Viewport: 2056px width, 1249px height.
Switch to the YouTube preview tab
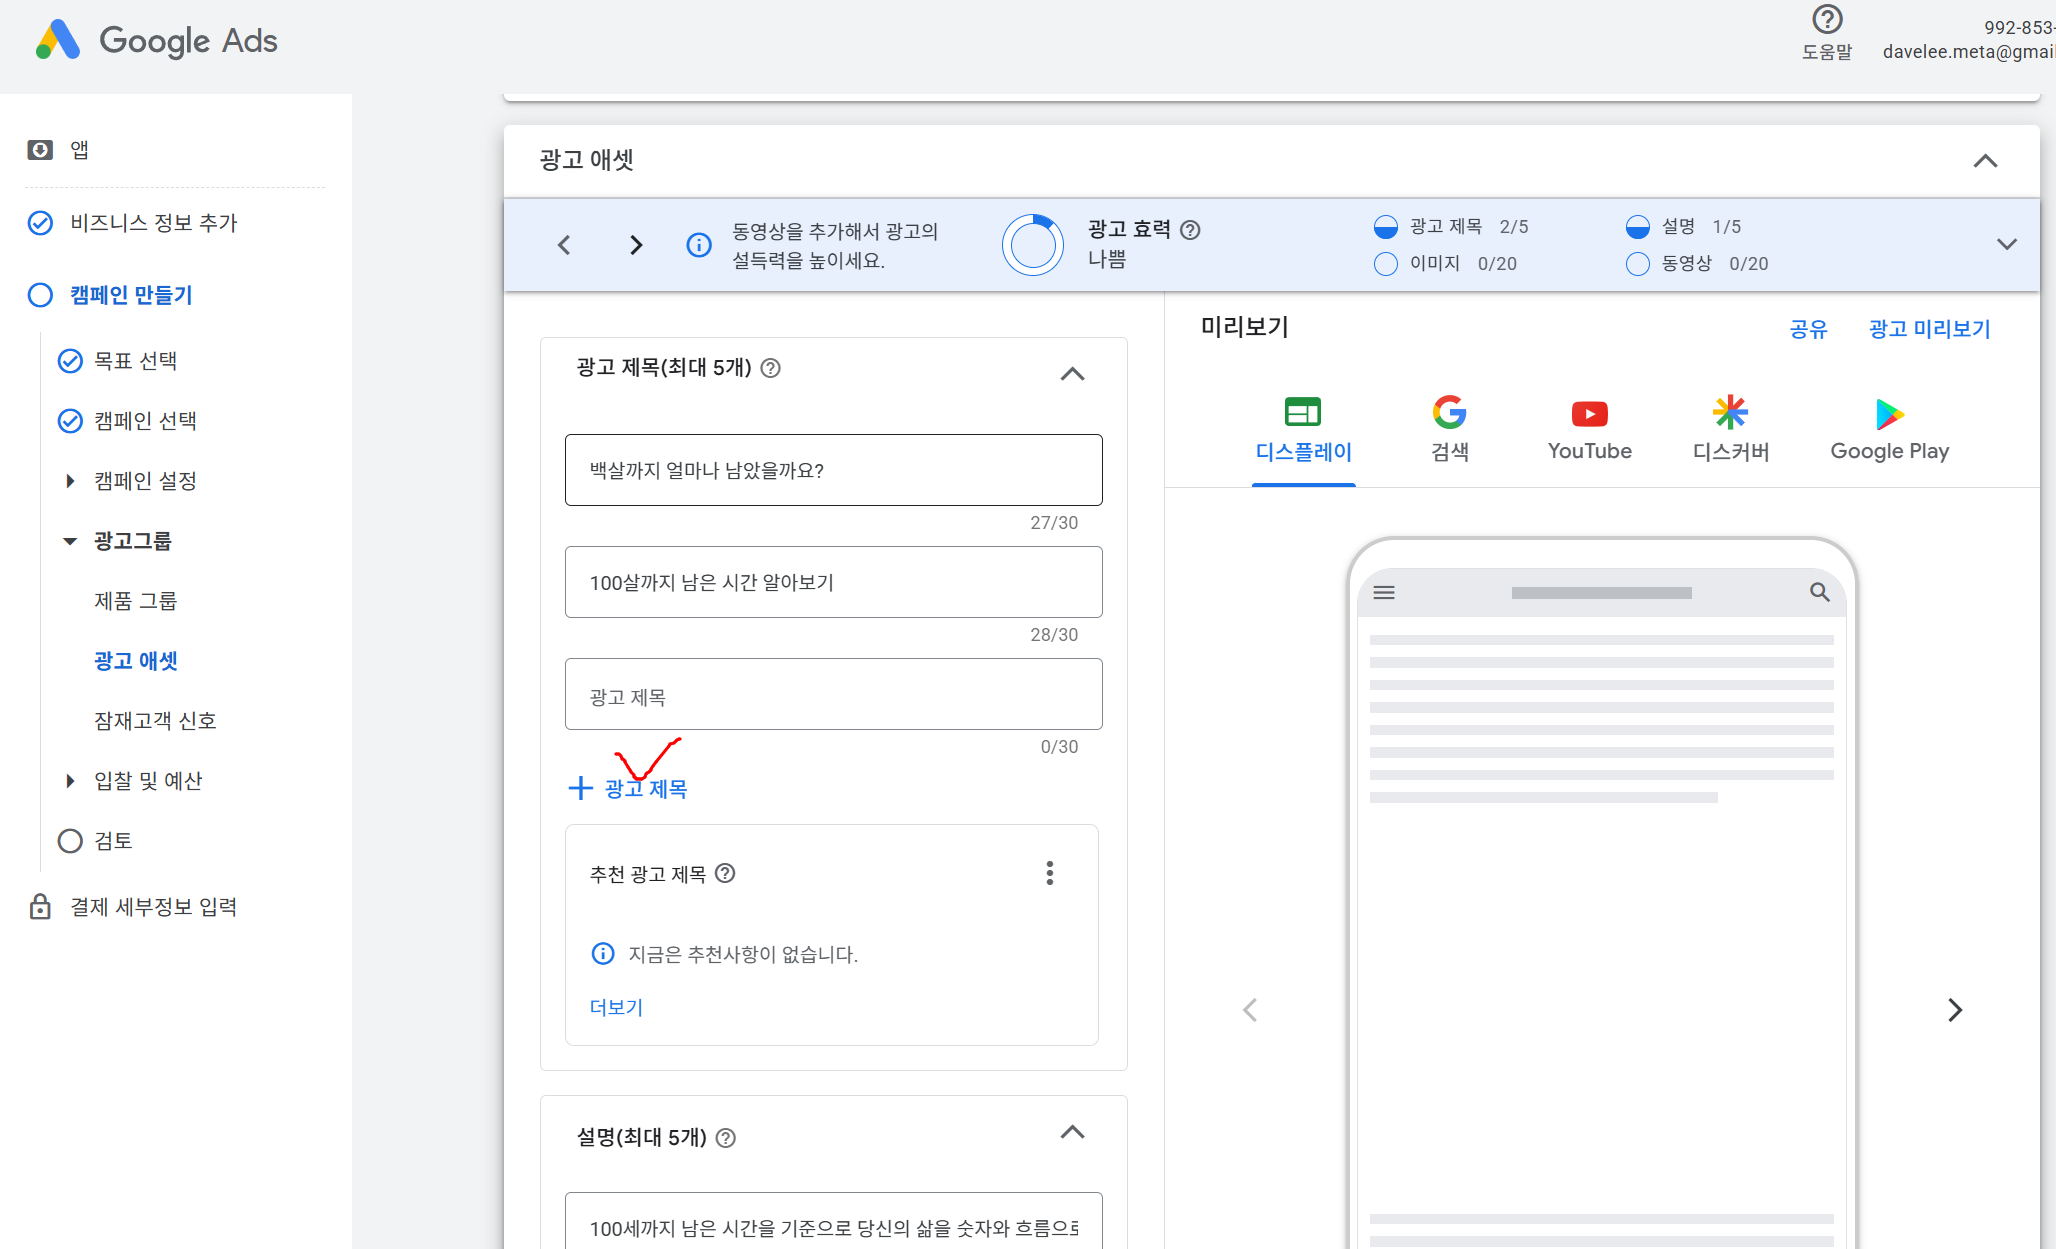(1589, 430)
